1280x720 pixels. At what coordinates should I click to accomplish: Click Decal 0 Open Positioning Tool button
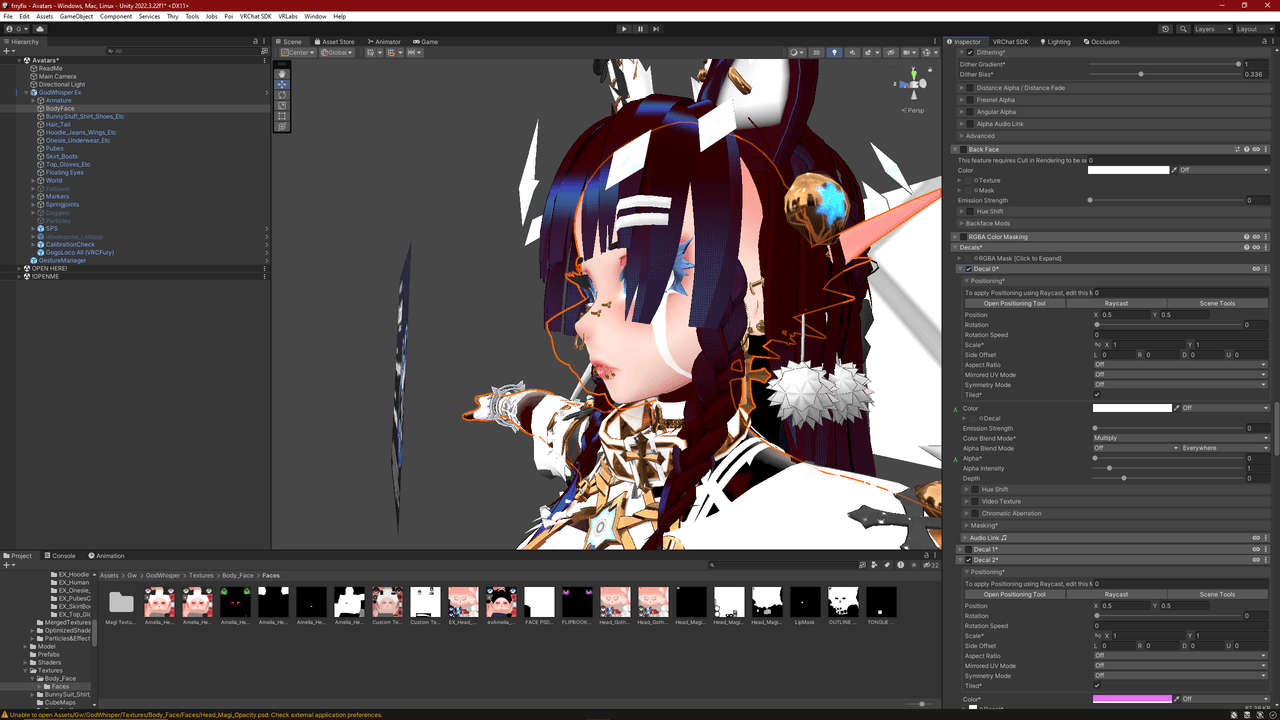(x=1014, y=303)
